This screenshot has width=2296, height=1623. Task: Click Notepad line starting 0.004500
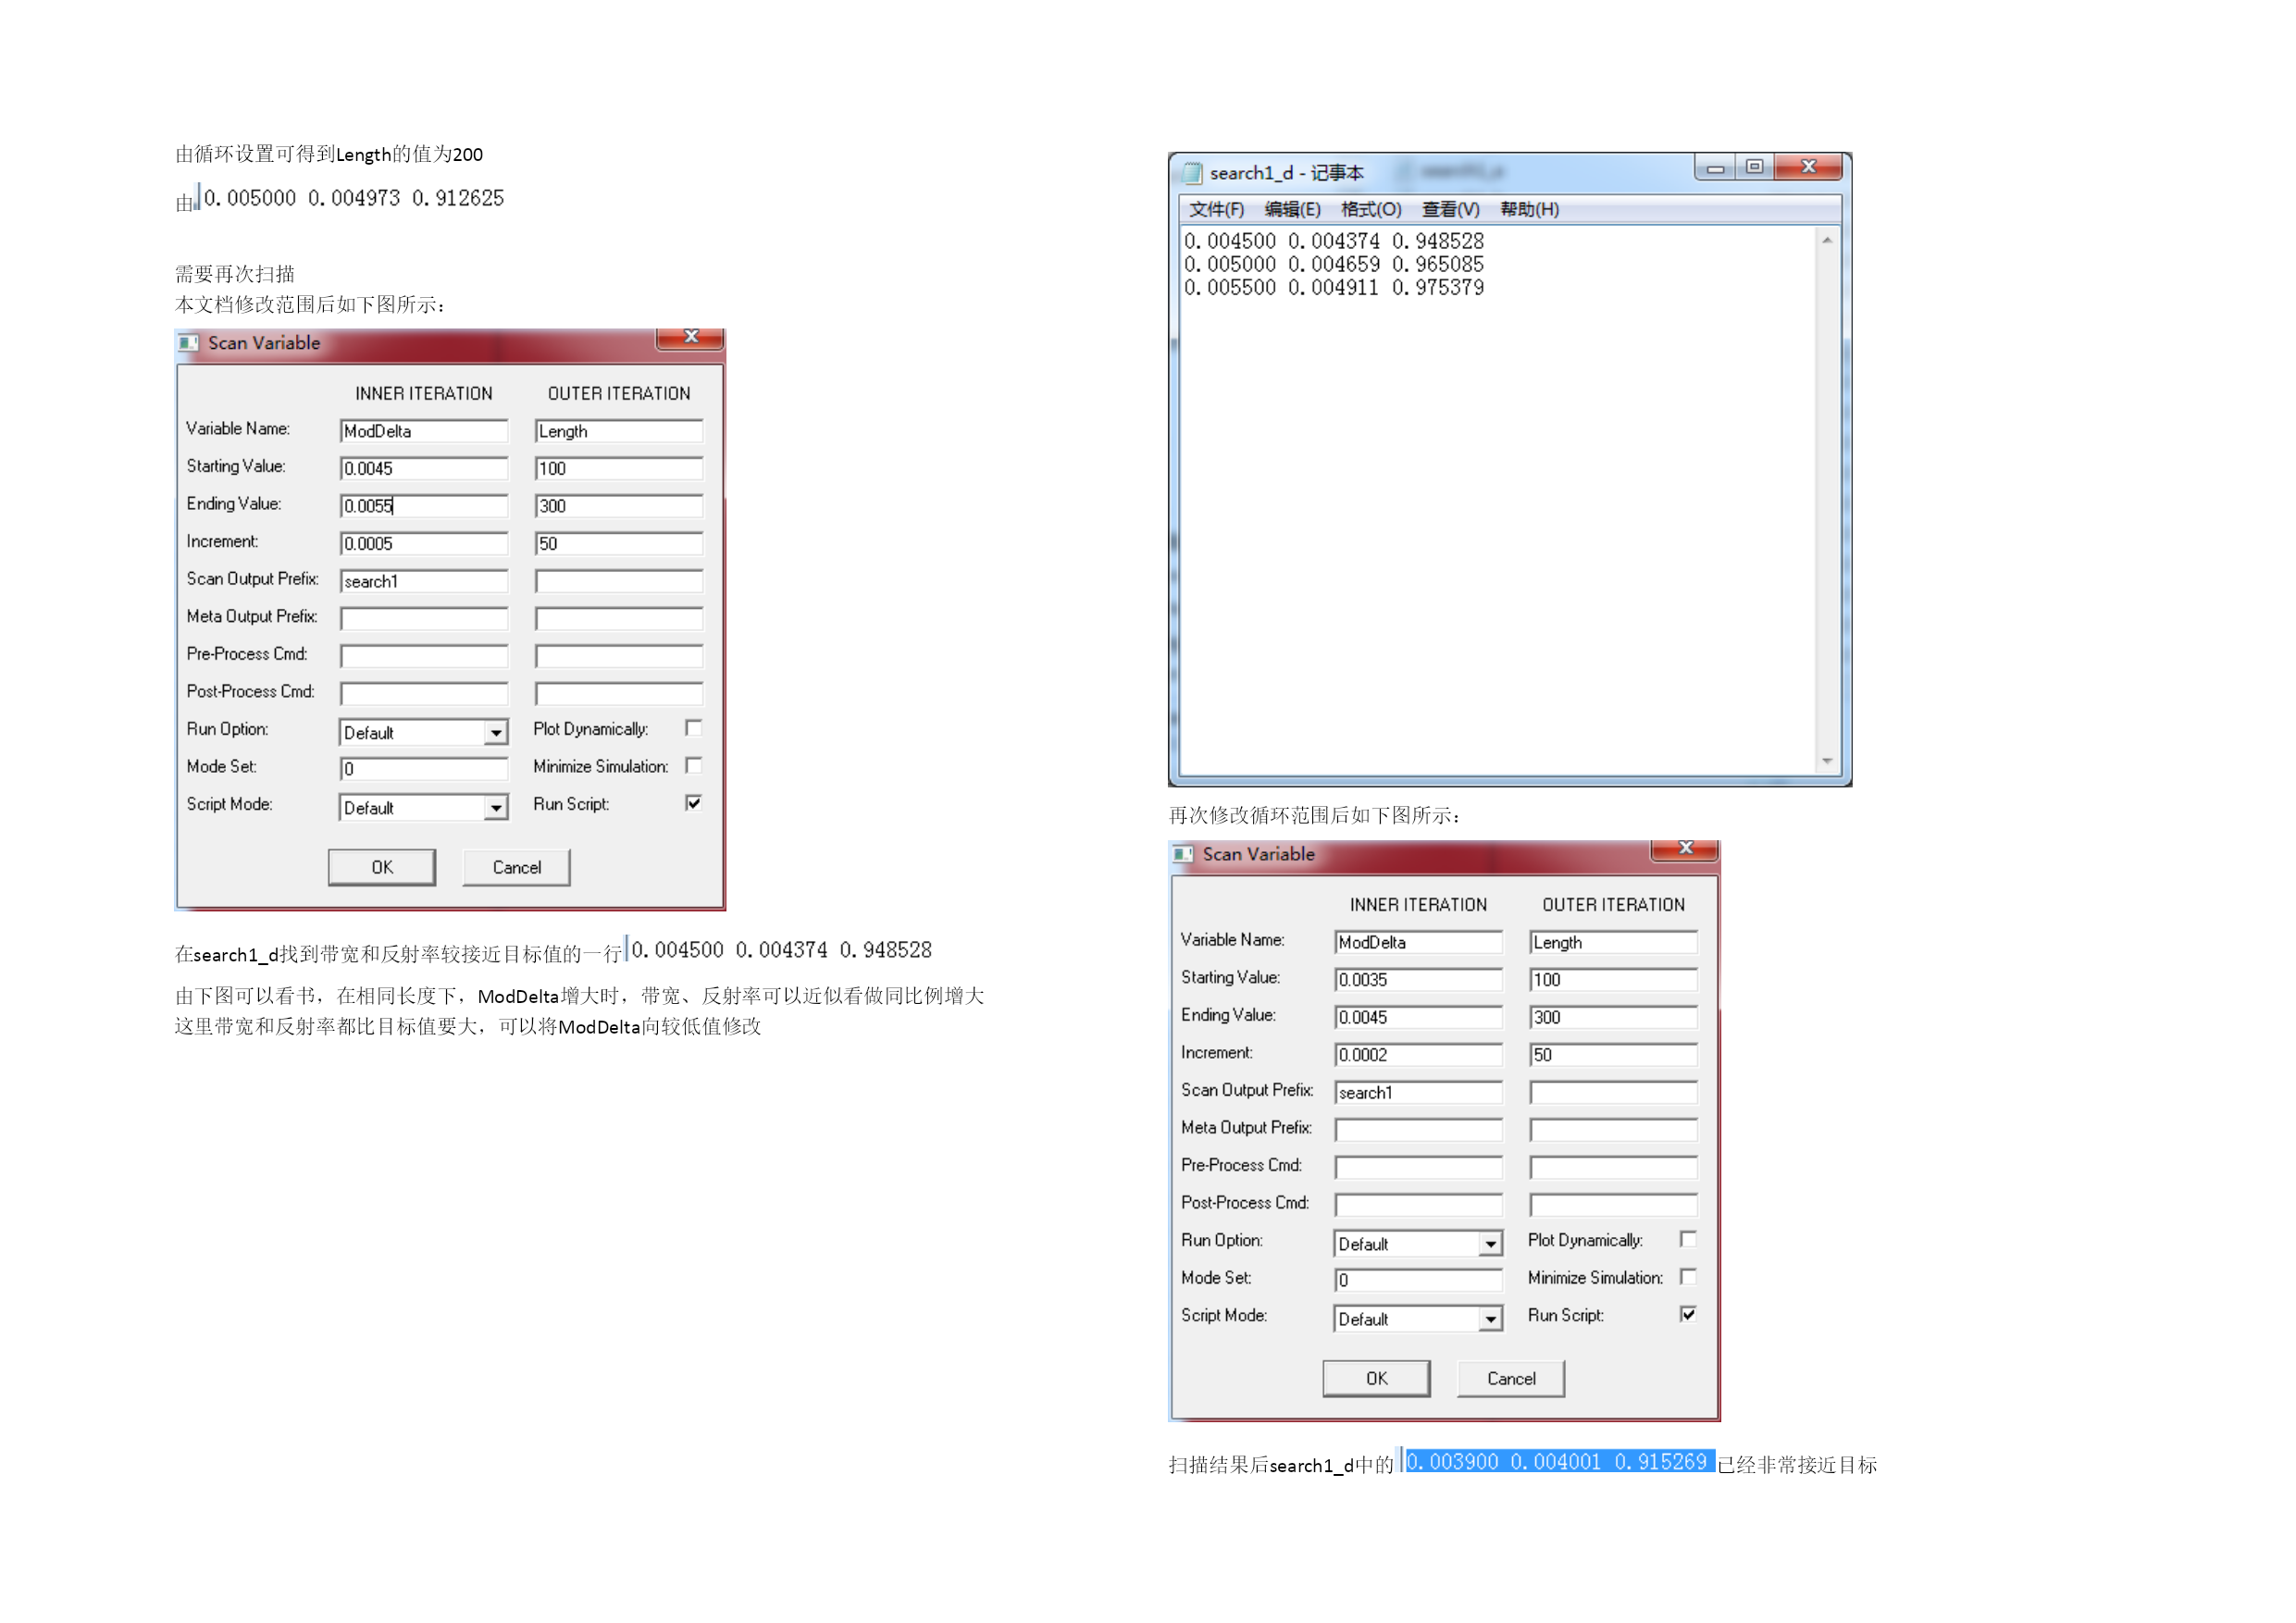1334,241
